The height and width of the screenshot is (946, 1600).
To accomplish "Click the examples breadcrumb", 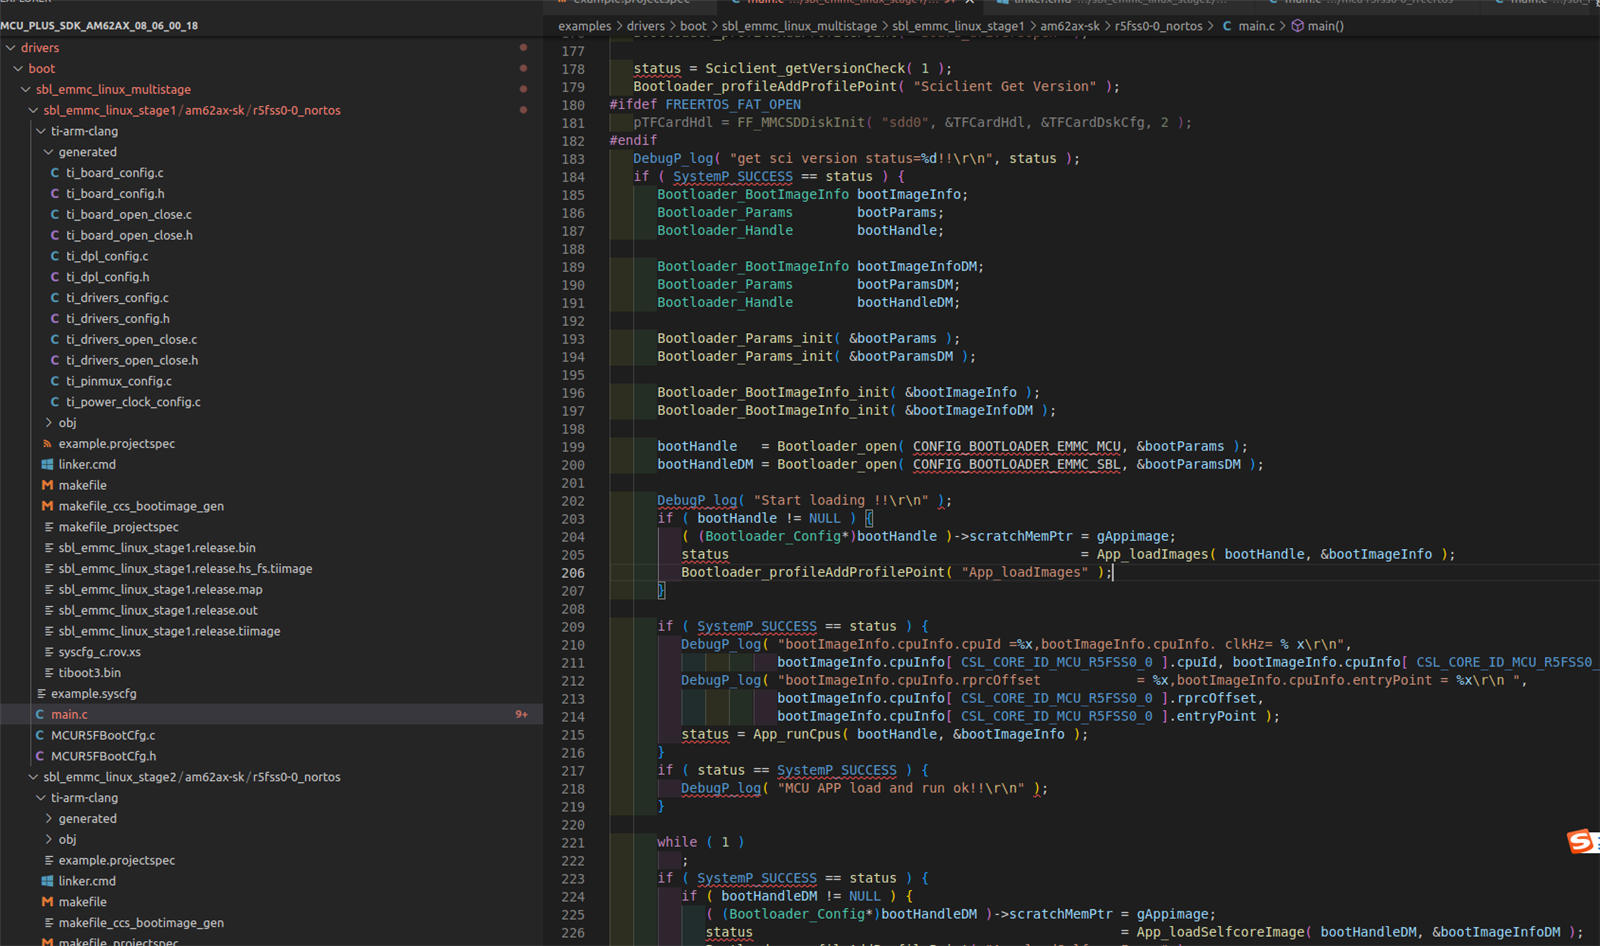I will pyautogui.click(x=584, y=26).
